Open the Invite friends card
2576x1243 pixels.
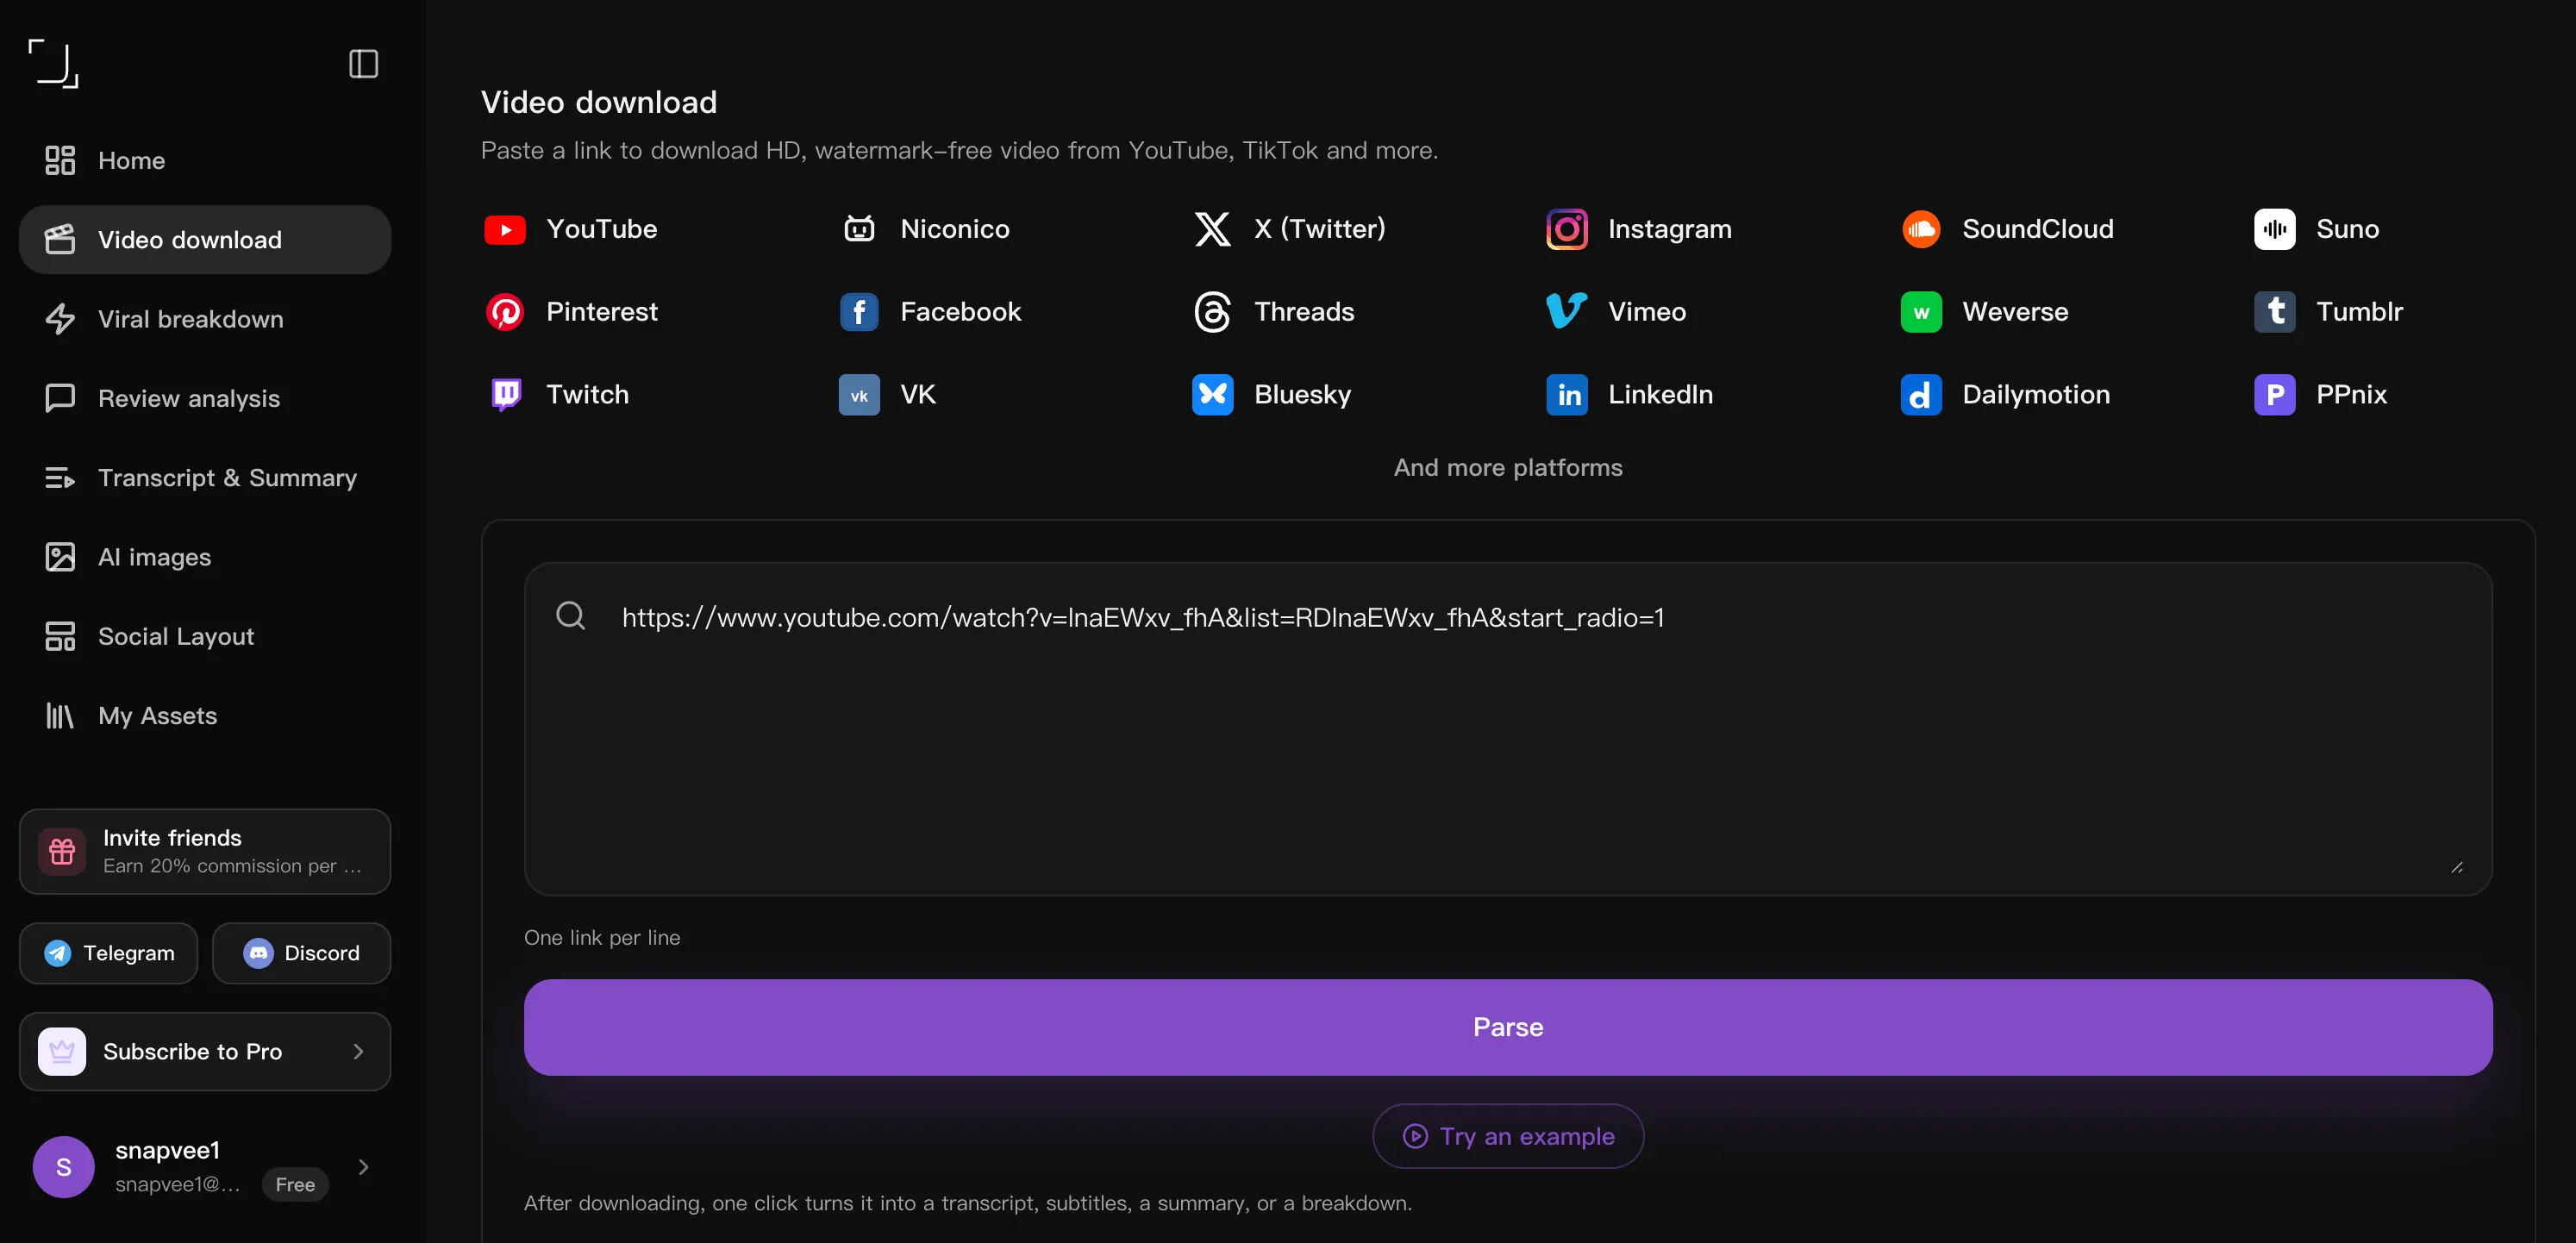tap(204, 851)
